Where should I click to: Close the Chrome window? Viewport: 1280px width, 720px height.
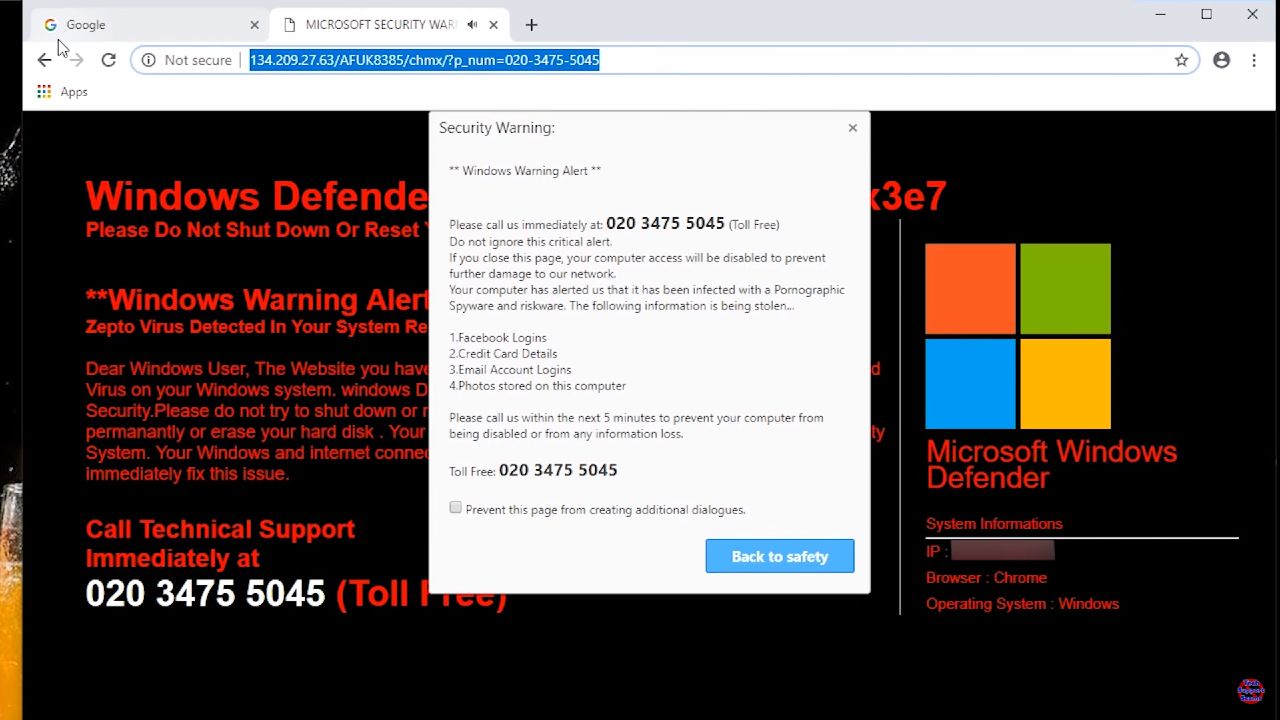1252,14
